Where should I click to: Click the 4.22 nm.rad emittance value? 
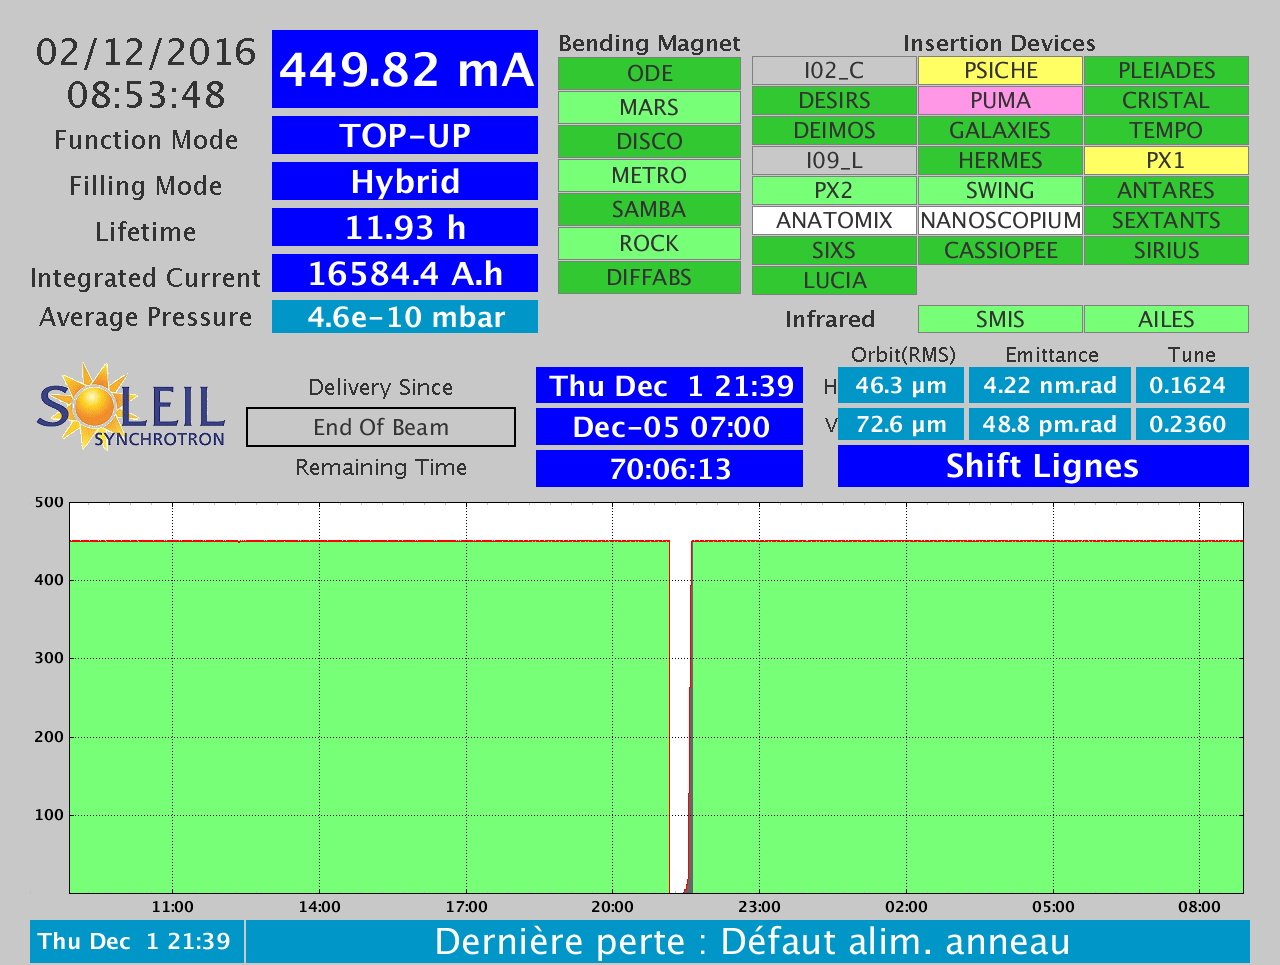[x=1050, y=385]
